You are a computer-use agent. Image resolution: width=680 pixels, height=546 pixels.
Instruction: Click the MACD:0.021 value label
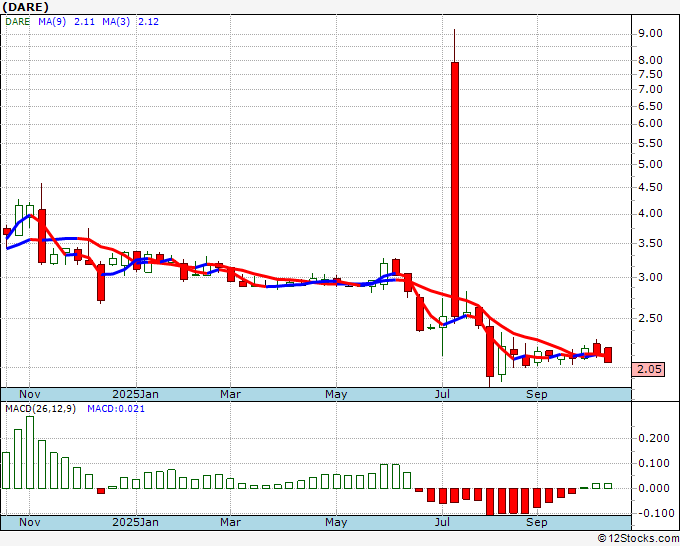click(x=116, y=409)
